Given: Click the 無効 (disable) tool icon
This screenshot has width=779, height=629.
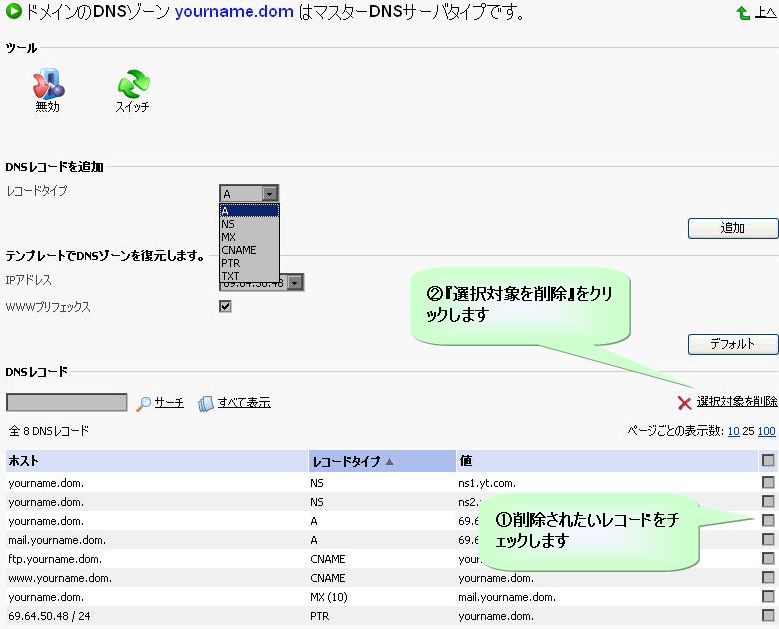Looking at the screenshot, I should tap(47, 84).
